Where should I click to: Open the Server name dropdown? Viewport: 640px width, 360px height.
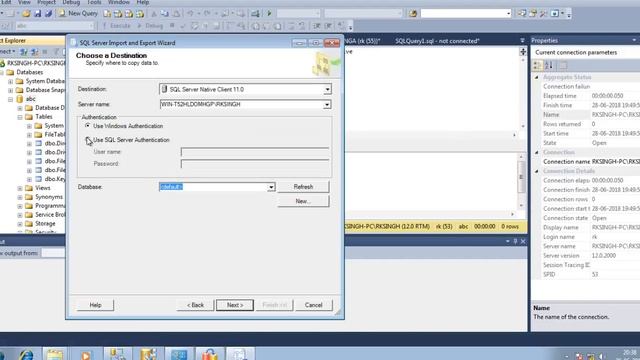click(x=327, y=105)
